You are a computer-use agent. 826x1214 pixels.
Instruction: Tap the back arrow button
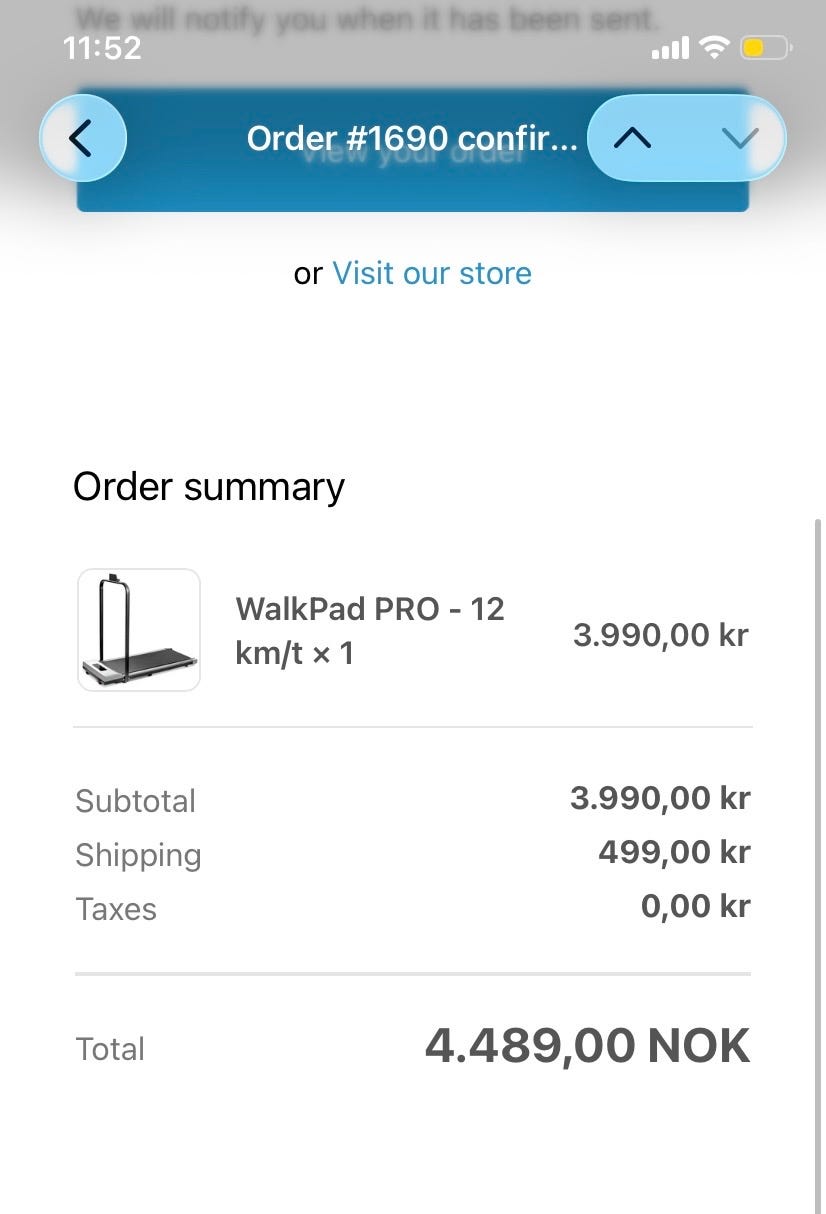click(83, 138)
